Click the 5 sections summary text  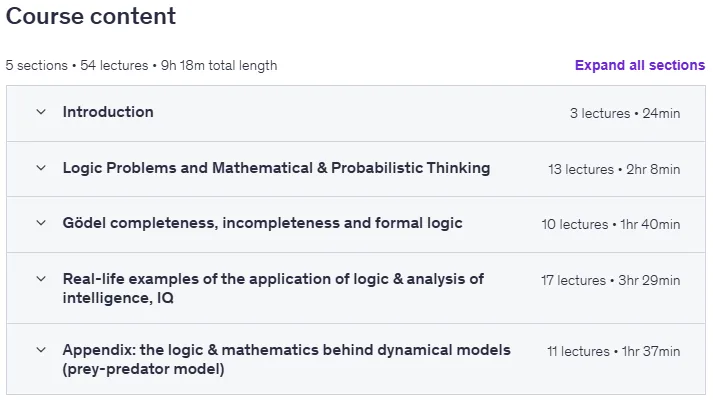[x=36, y=65]
